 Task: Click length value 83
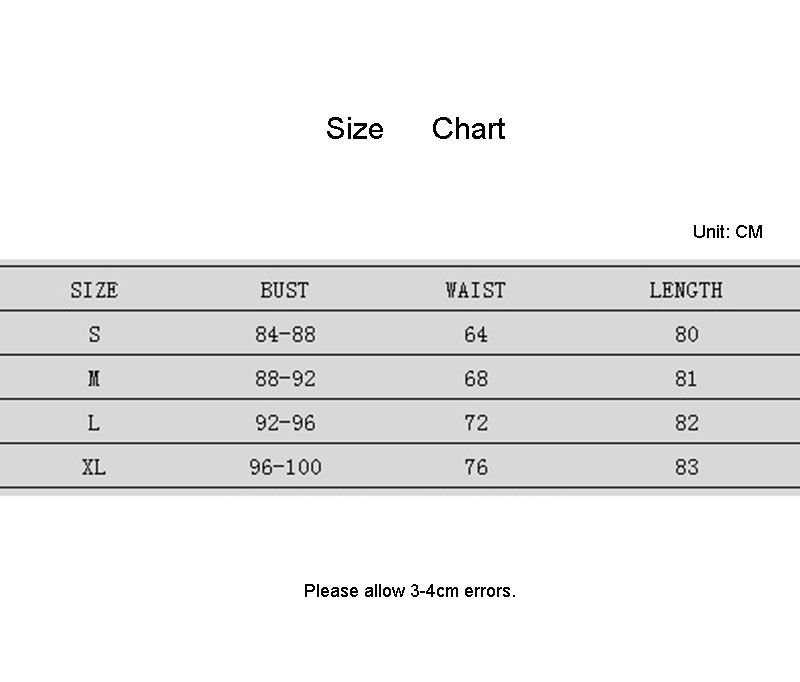[x=686, y=467]
